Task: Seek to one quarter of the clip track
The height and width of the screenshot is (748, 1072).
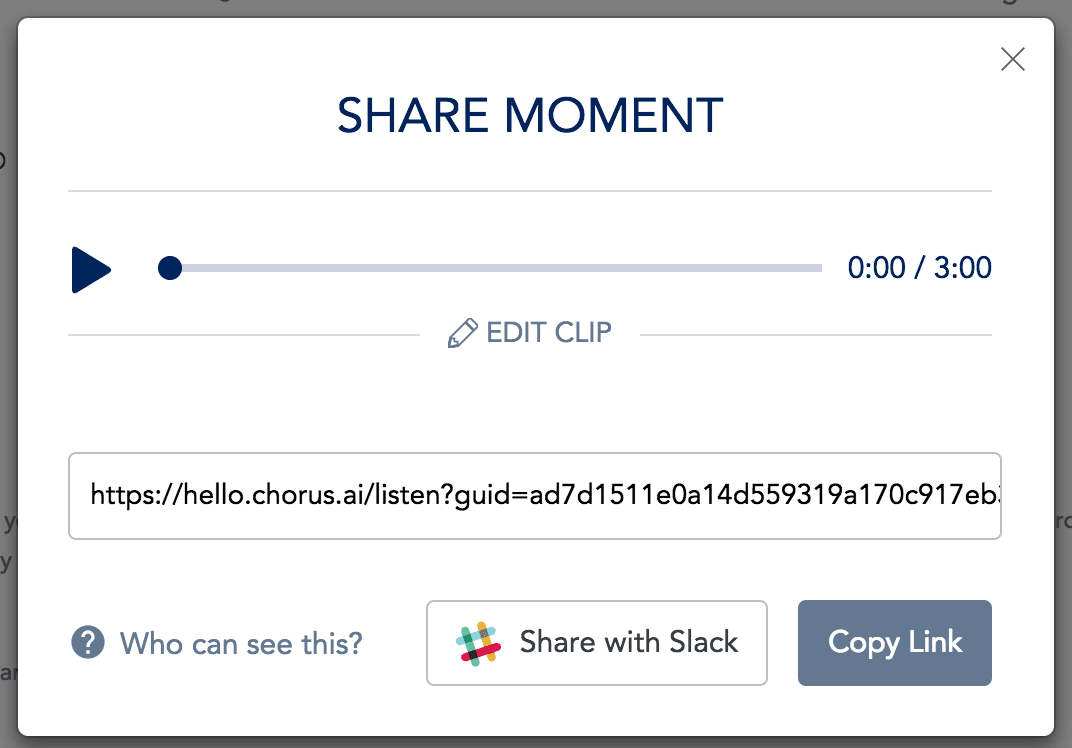Action: point(333,268)
